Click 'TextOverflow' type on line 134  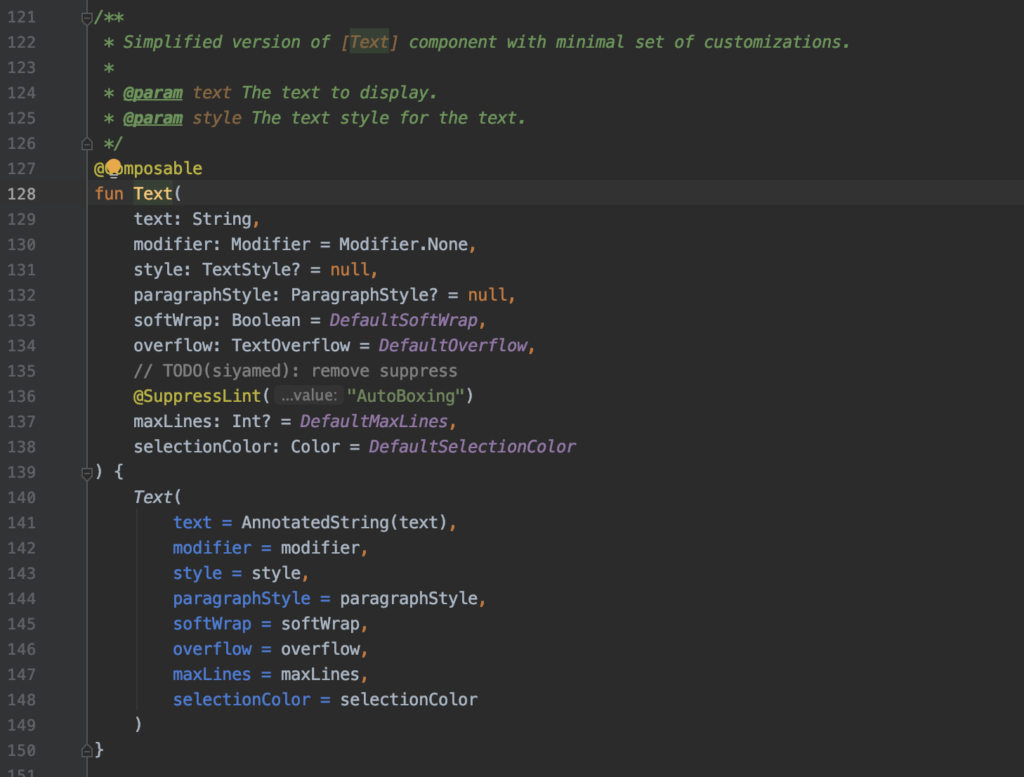point(291,346)
